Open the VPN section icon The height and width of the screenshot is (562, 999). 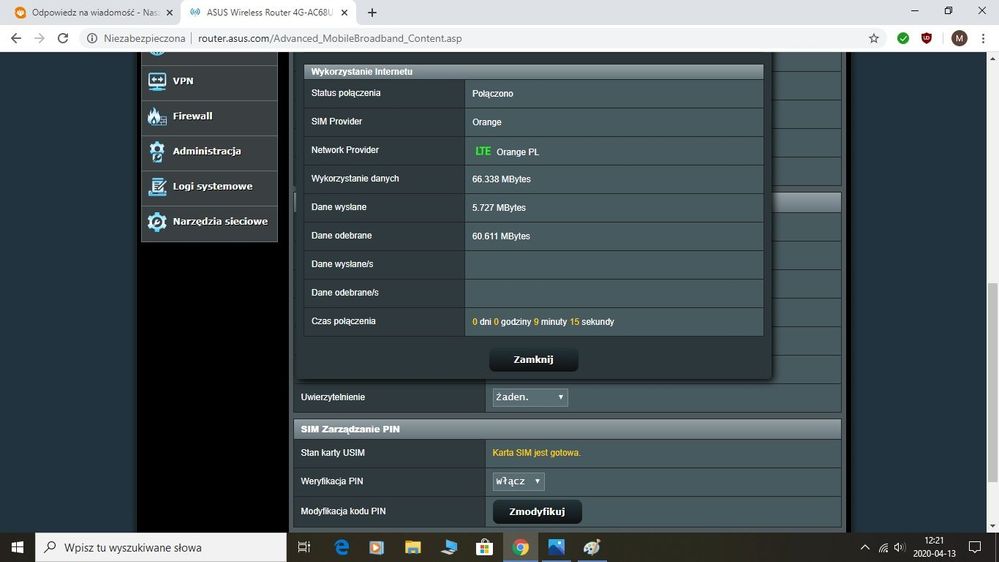(x=157, y=81)
